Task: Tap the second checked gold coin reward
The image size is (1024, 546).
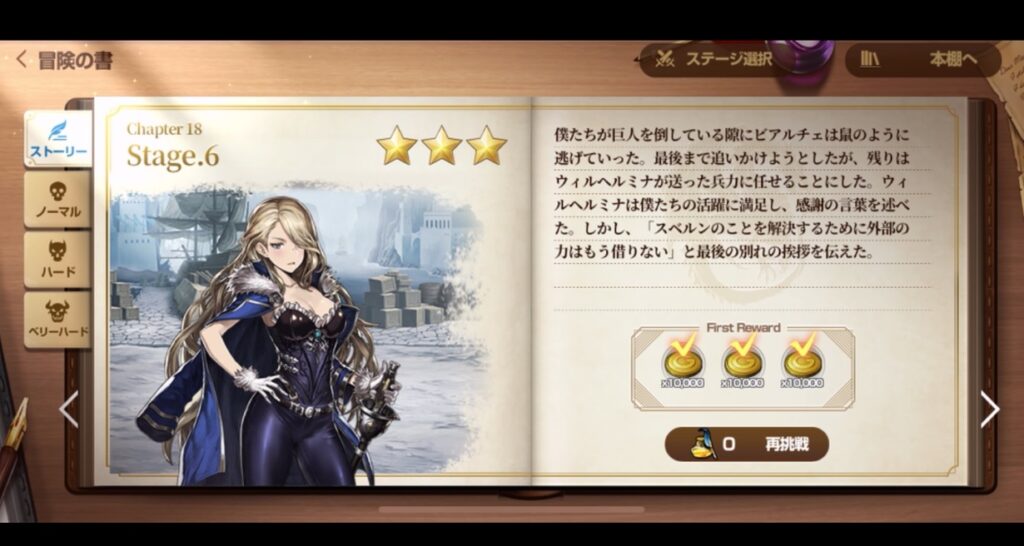Action: [x=743, y=361]
